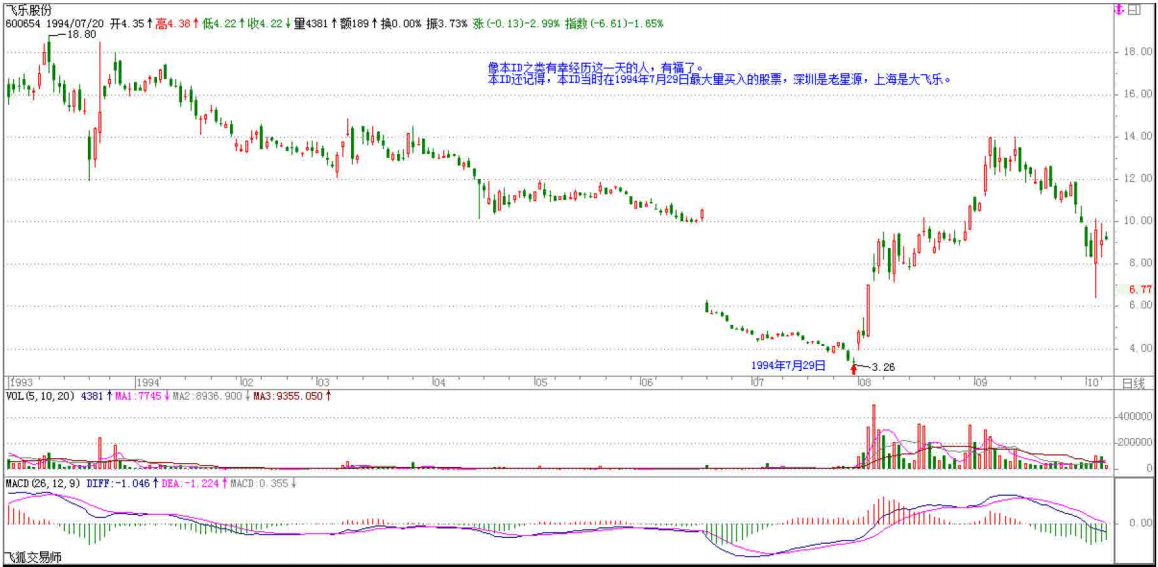The image size is (1158, 567).
Task: Select the 1994年7月29日 date annotation
Action: (x=789, y=366)
